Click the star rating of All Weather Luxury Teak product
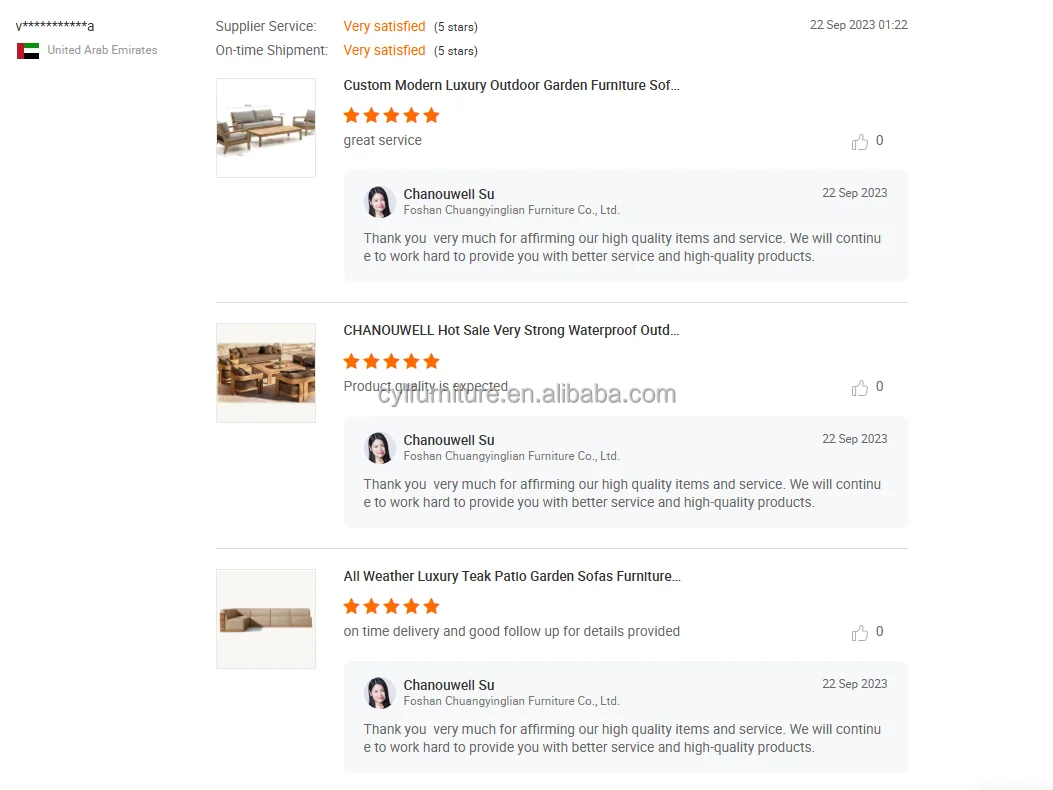Viewport: 1053px width, 790px height. tap(392, 607)
